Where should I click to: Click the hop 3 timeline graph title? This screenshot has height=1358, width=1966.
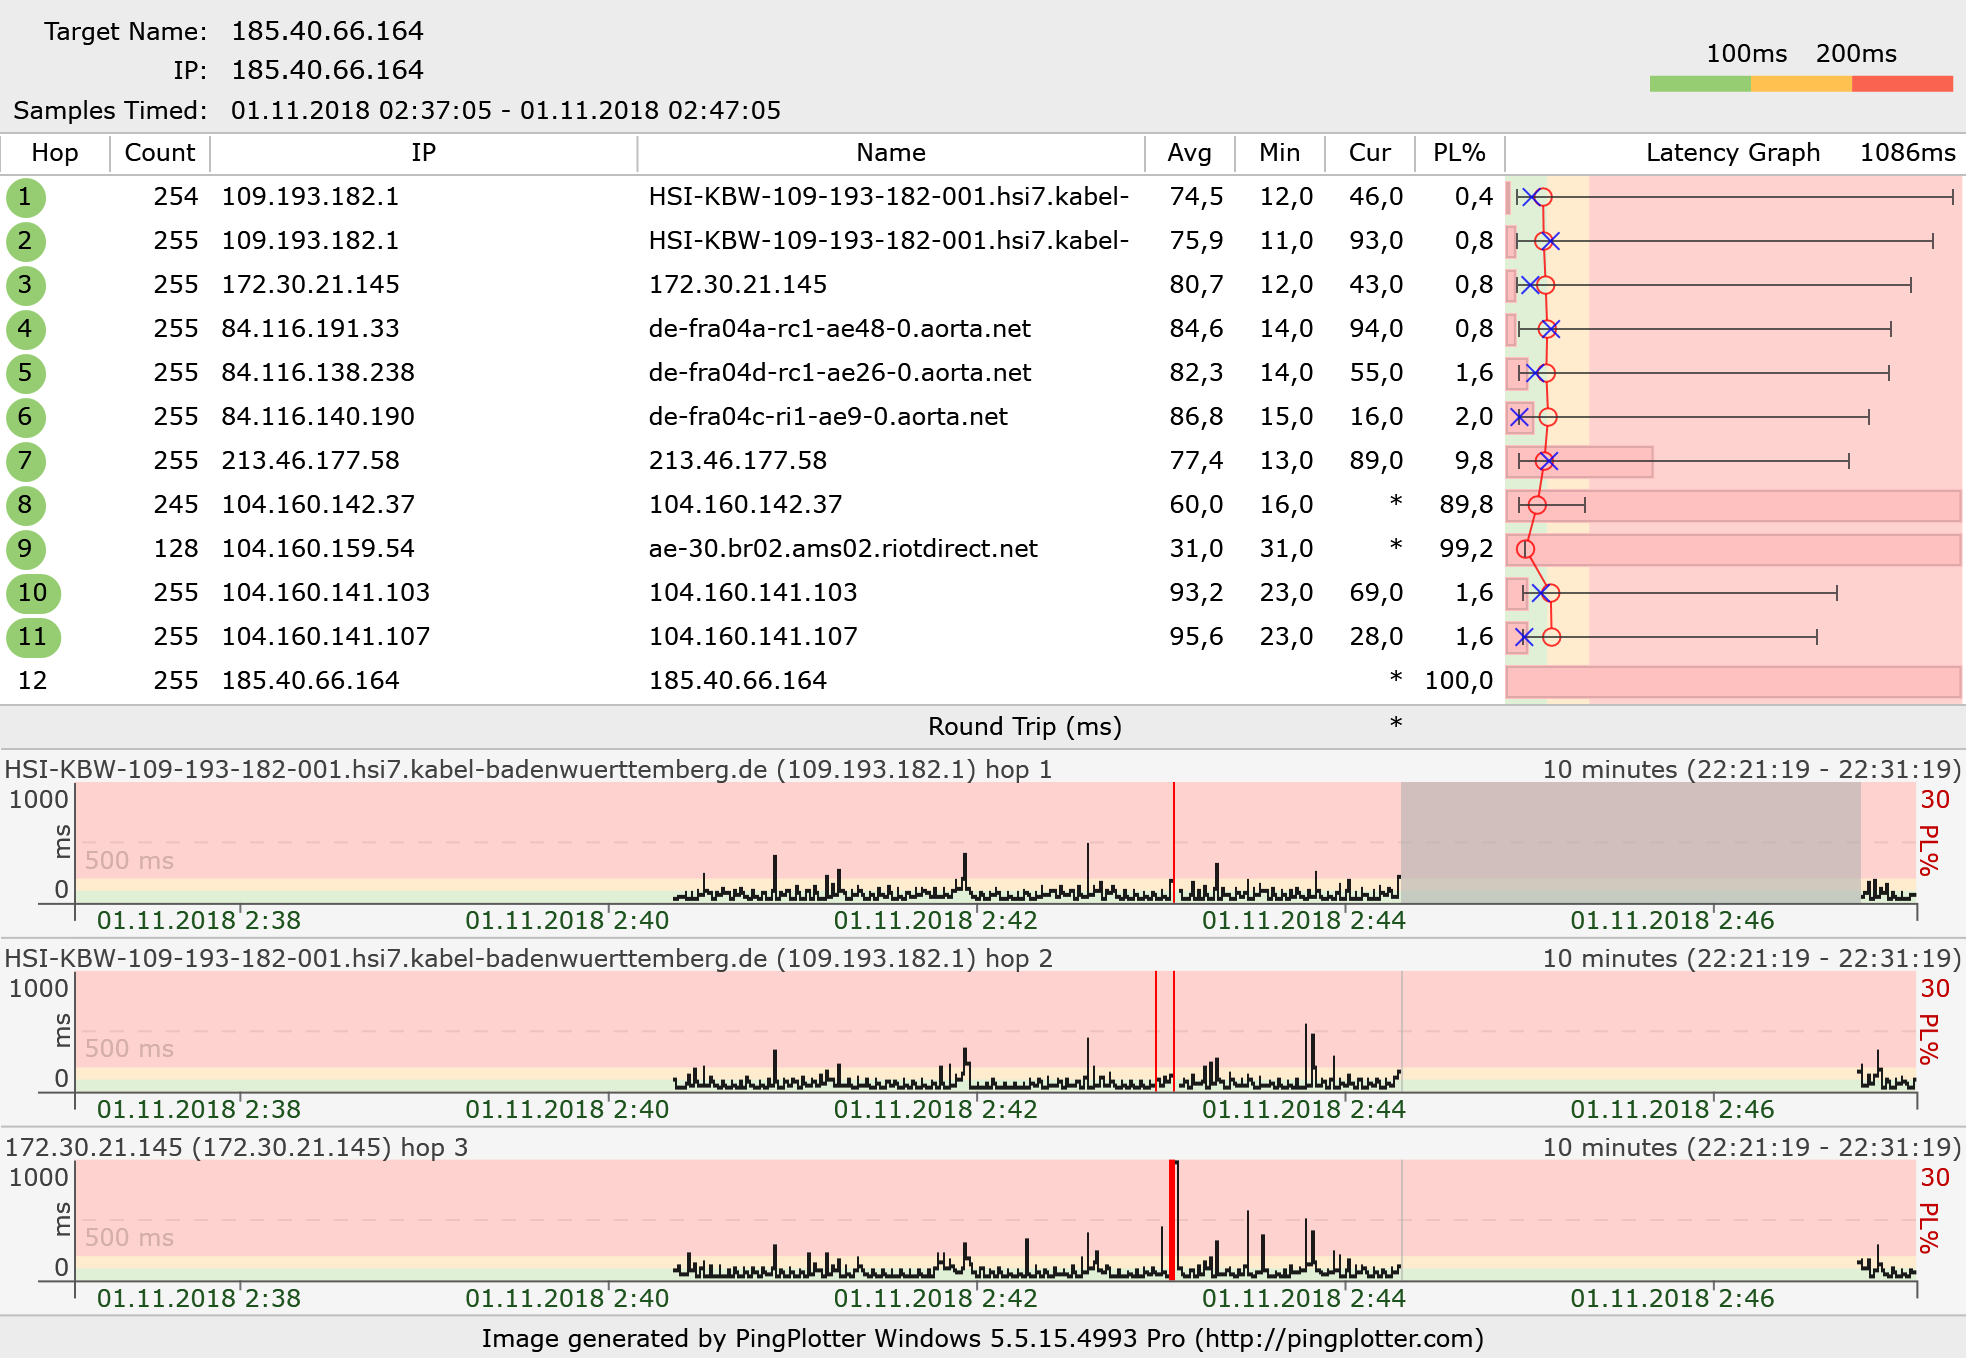click(x=236, y=1148)
